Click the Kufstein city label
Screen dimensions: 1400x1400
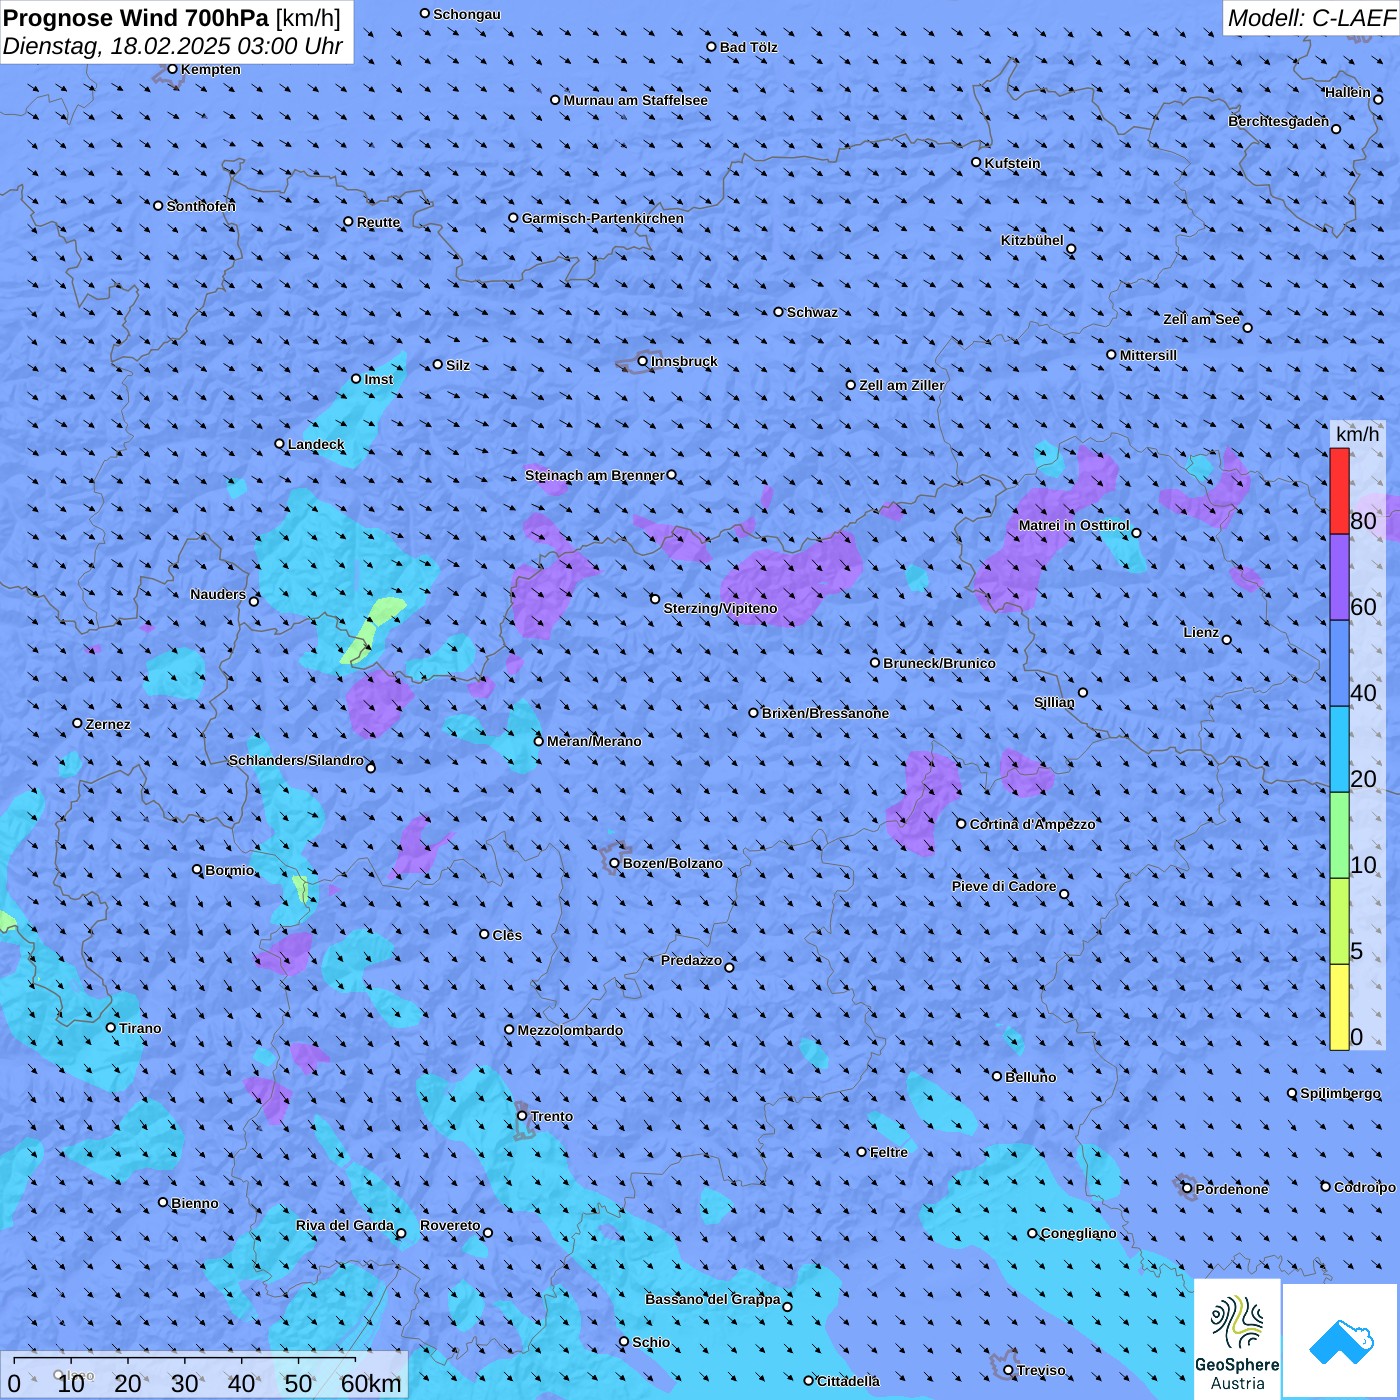coord(1012,163)
